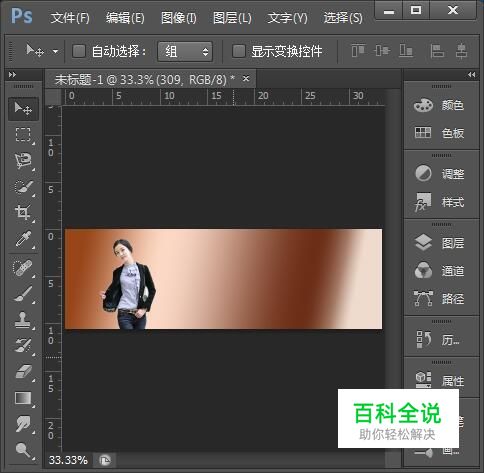Select the Brush tool
This screenshot has width=484, height=473.
click(x=23, y=294)
